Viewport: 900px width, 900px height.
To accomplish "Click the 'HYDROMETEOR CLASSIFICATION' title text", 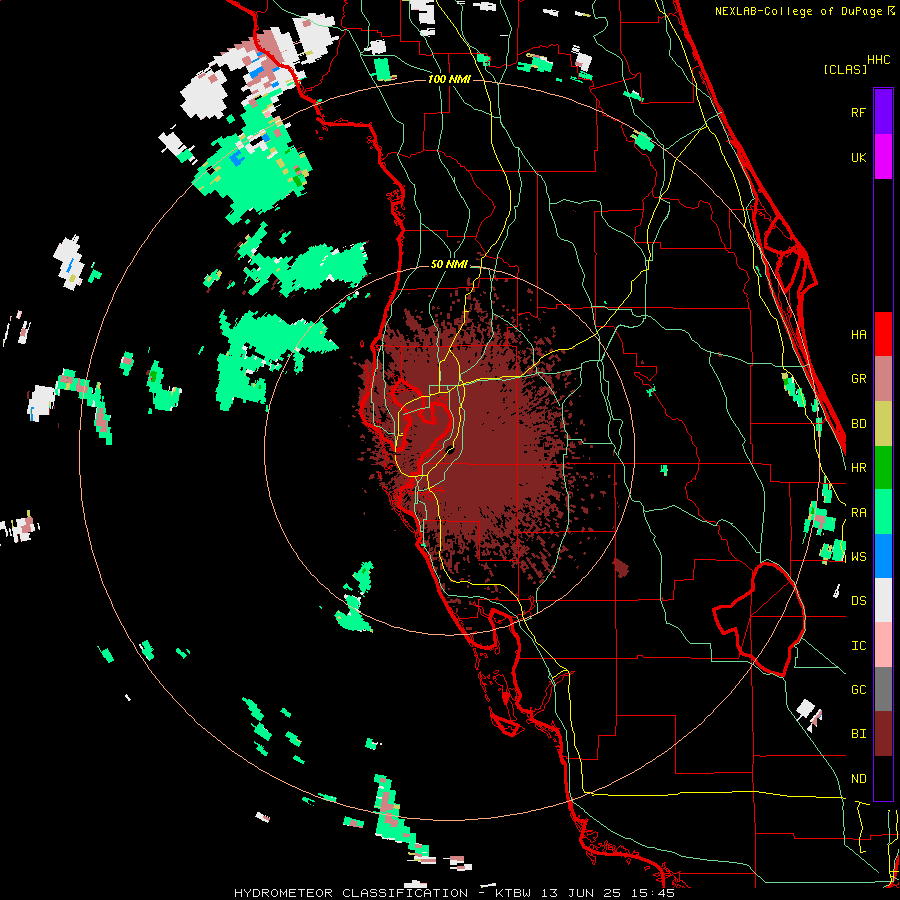I will pyautogui.click(x=351, y=893).
